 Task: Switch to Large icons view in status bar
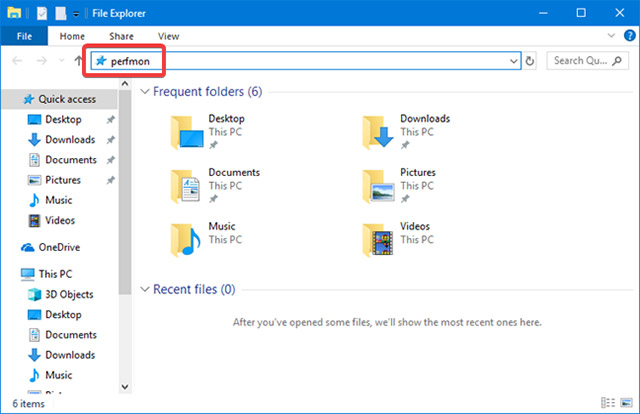coord(626,403)
